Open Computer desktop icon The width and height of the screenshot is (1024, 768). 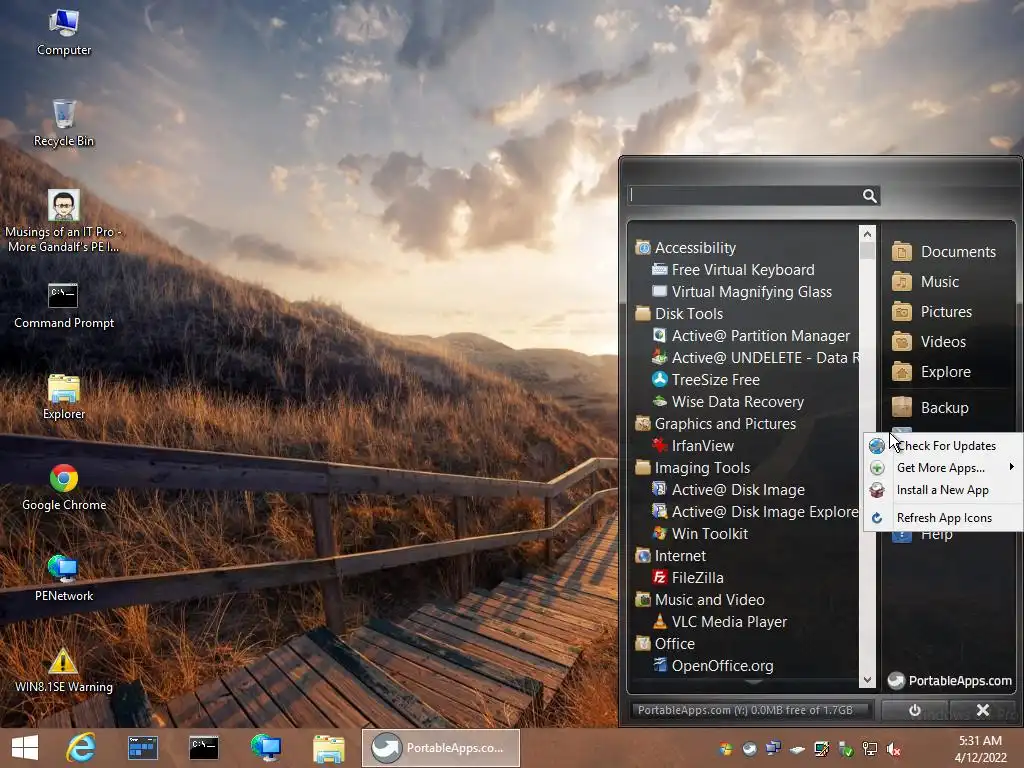point(63,33)
